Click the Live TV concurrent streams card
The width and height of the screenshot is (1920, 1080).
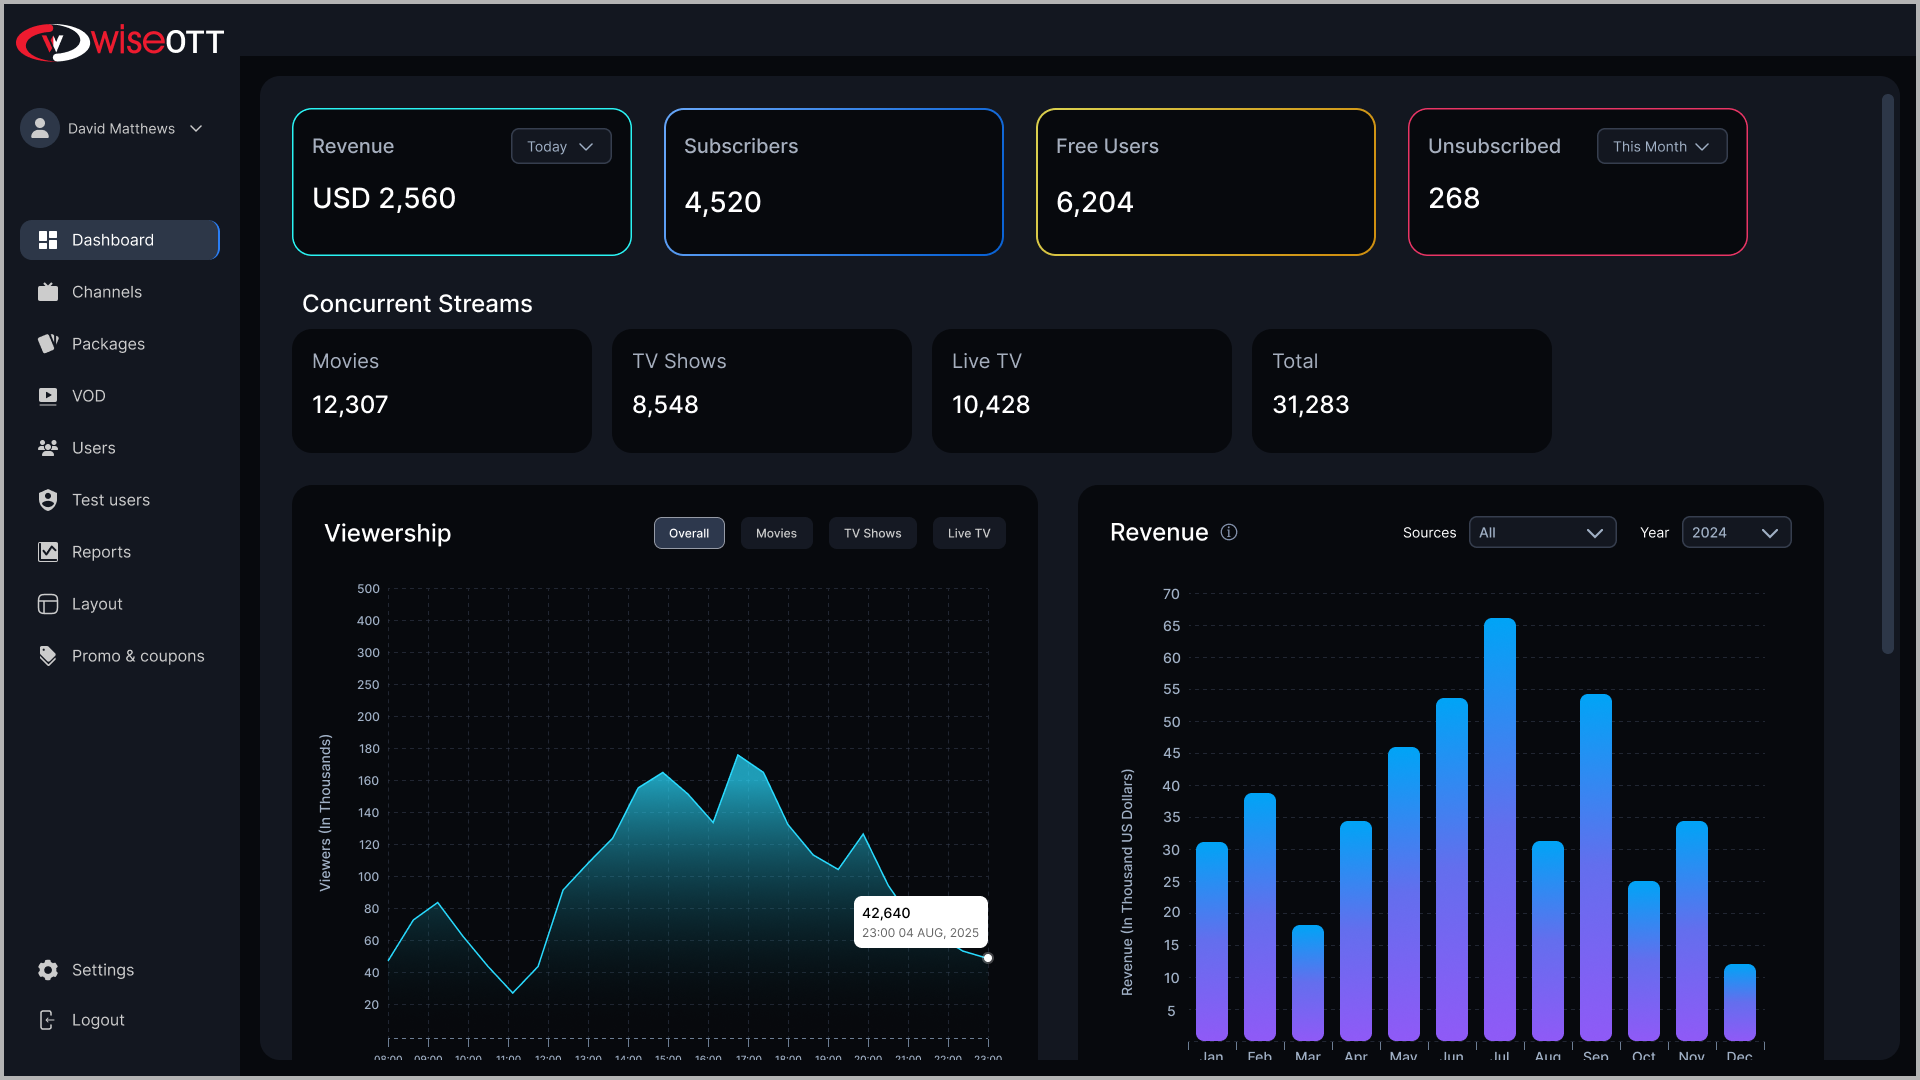(x=1082, y=391)
